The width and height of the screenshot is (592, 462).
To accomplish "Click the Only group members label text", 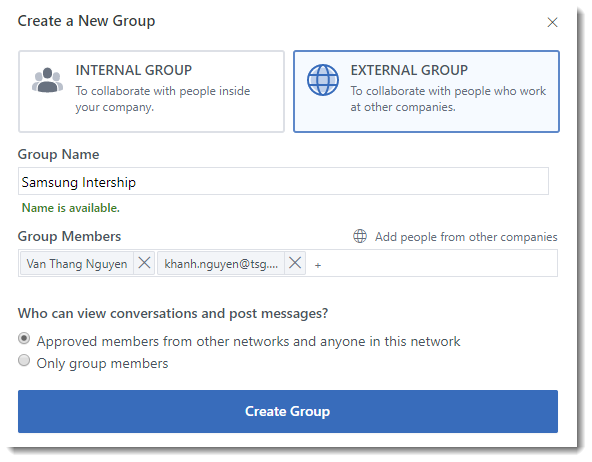I will point(102,363).
